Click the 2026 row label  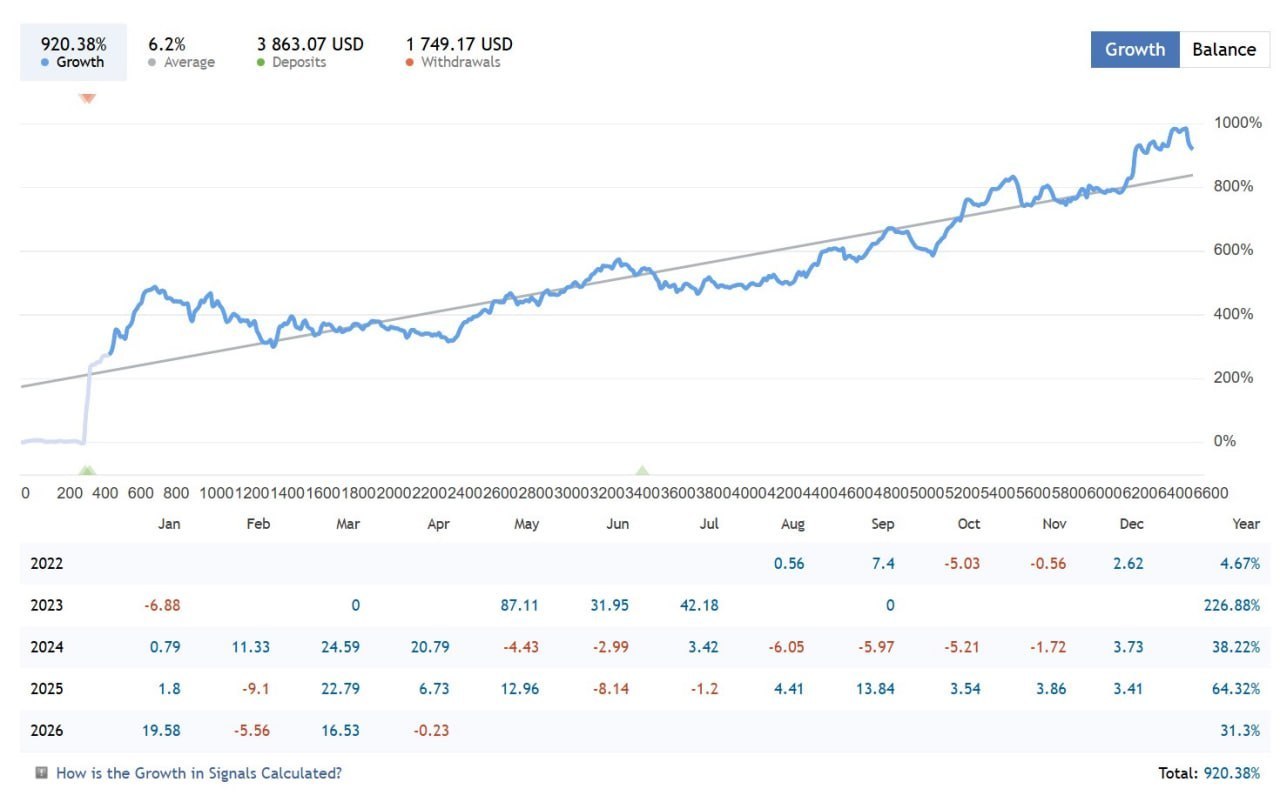point(47,731)
